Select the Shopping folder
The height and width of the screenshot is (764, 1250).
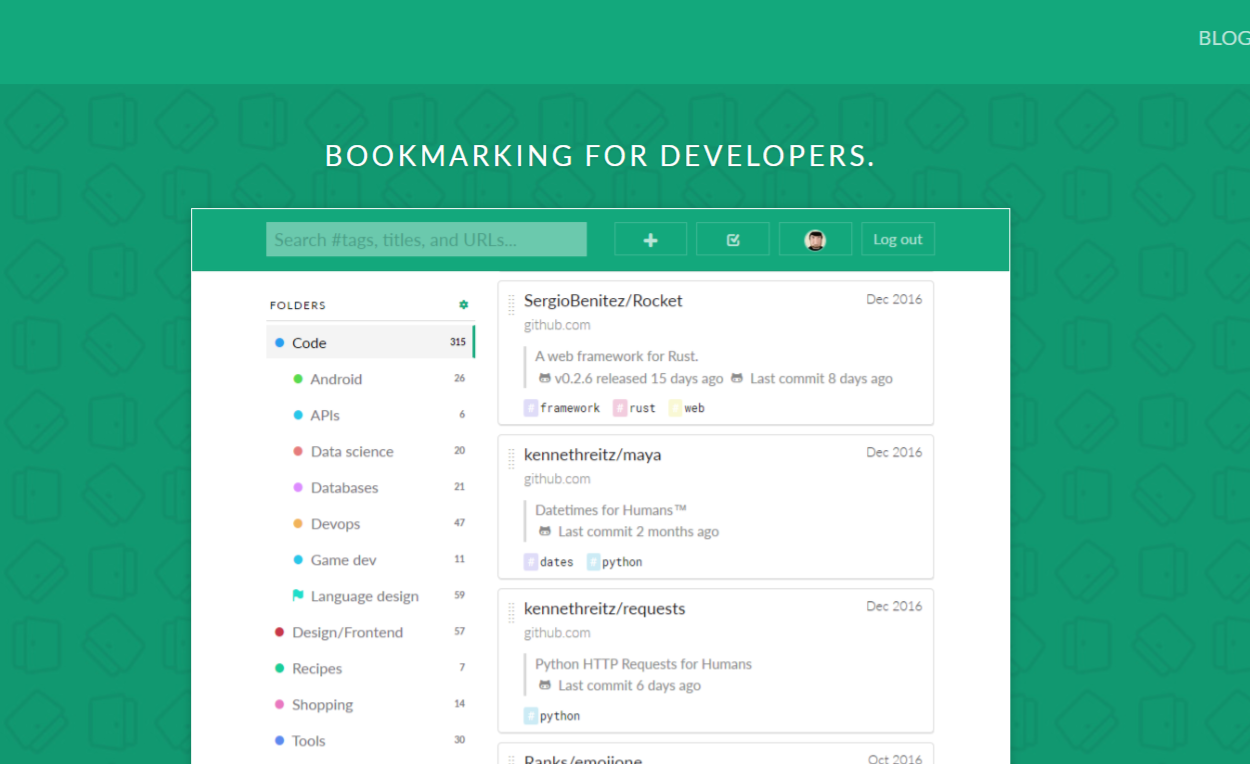(x=324, y=704)
